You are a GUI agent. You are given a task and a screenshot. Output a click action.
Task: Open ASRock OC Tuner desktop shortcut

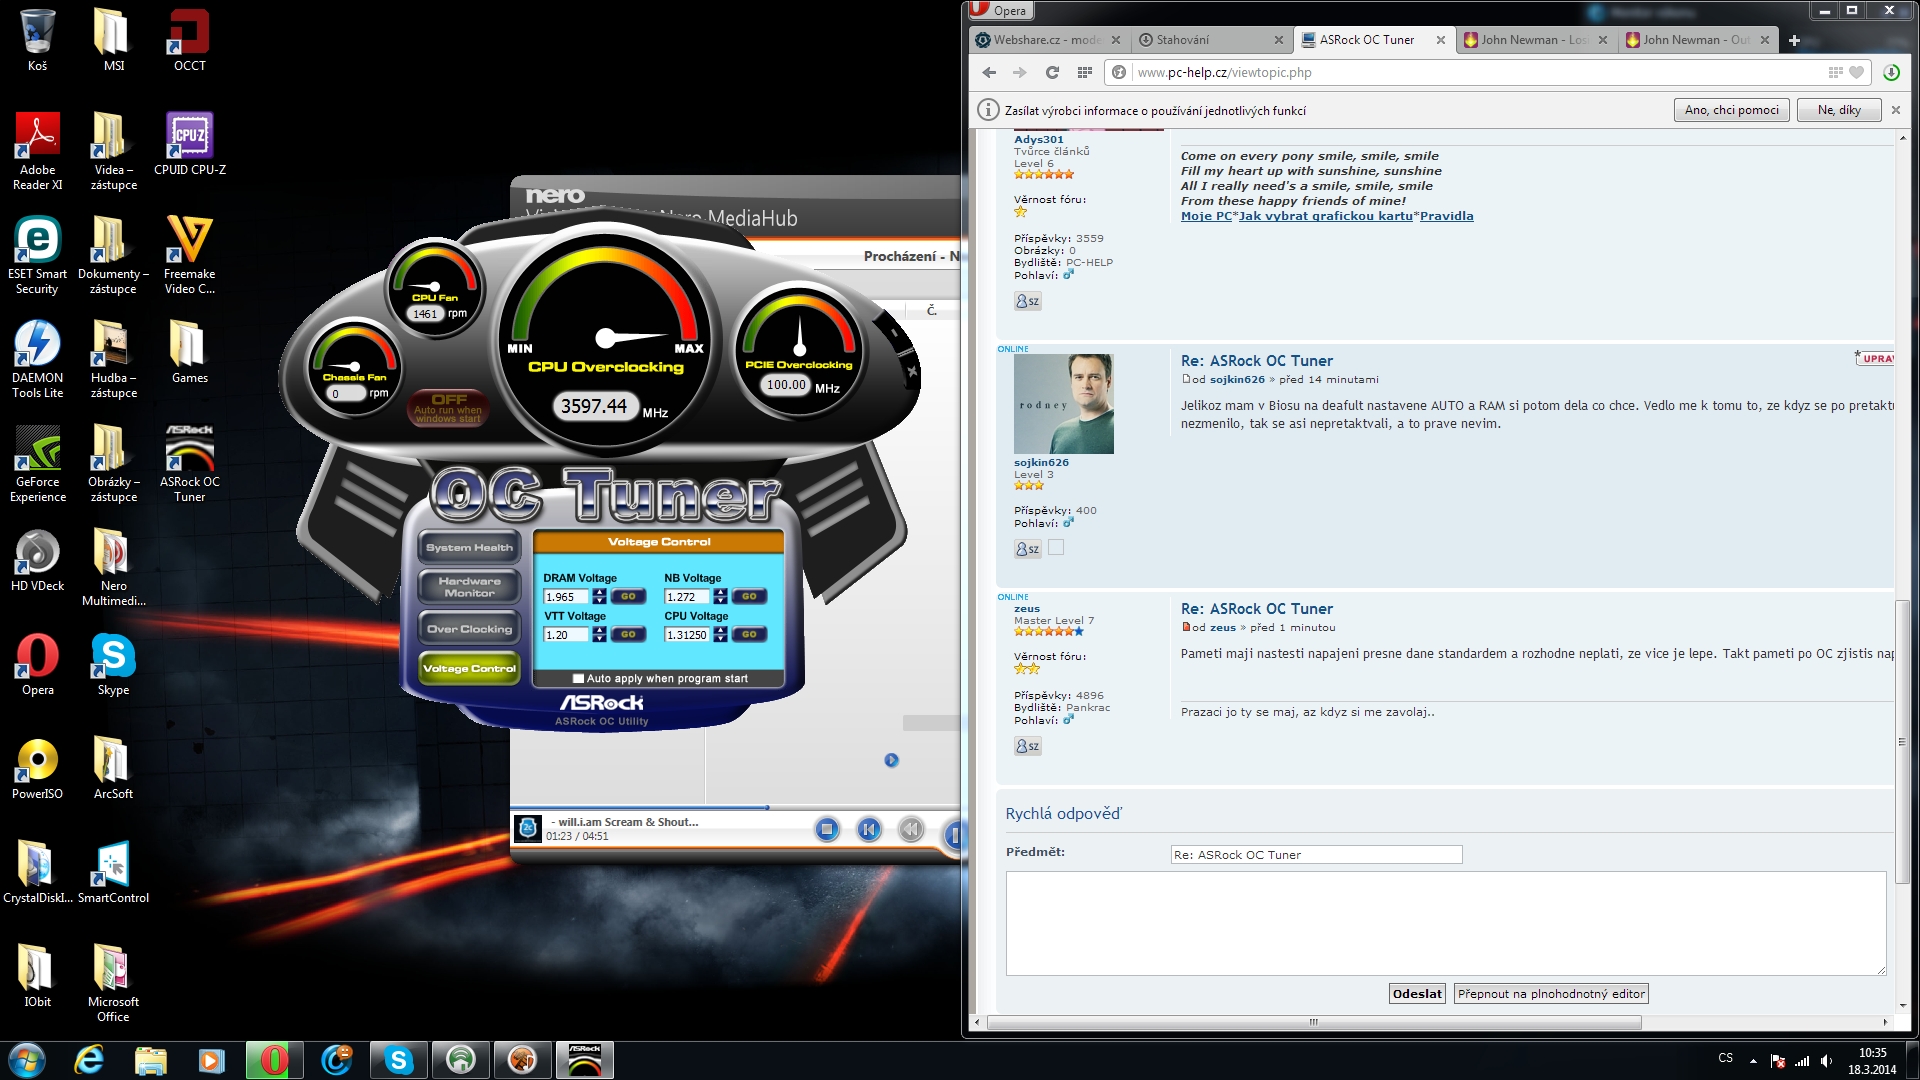pyautogui.click(x=189, y=460)
